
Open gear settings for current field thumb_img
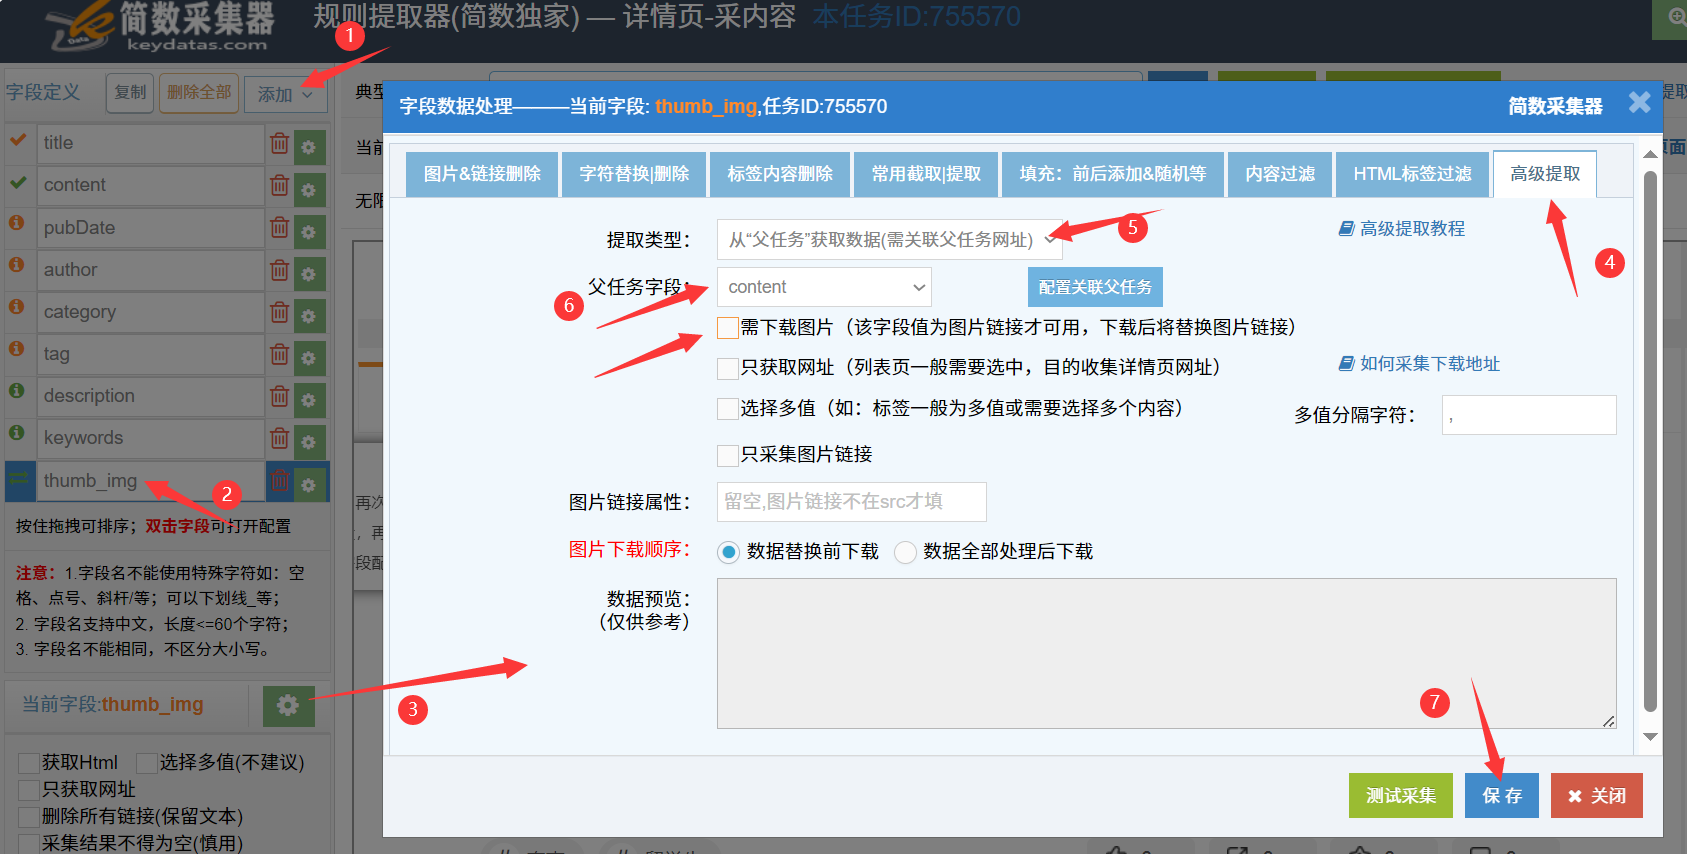[288, 706]
